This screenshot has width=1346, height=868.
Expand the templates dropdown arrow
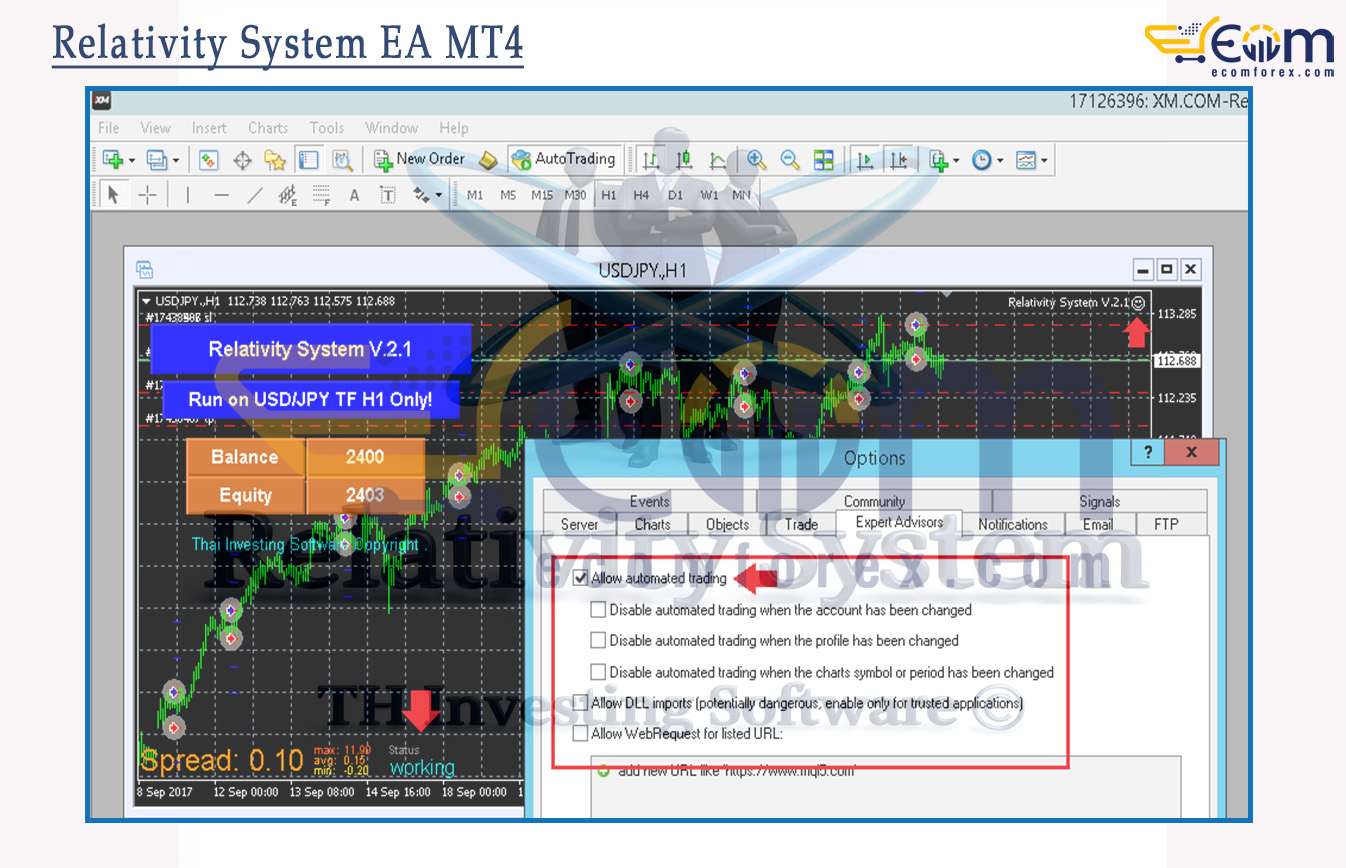point(1044,160)
